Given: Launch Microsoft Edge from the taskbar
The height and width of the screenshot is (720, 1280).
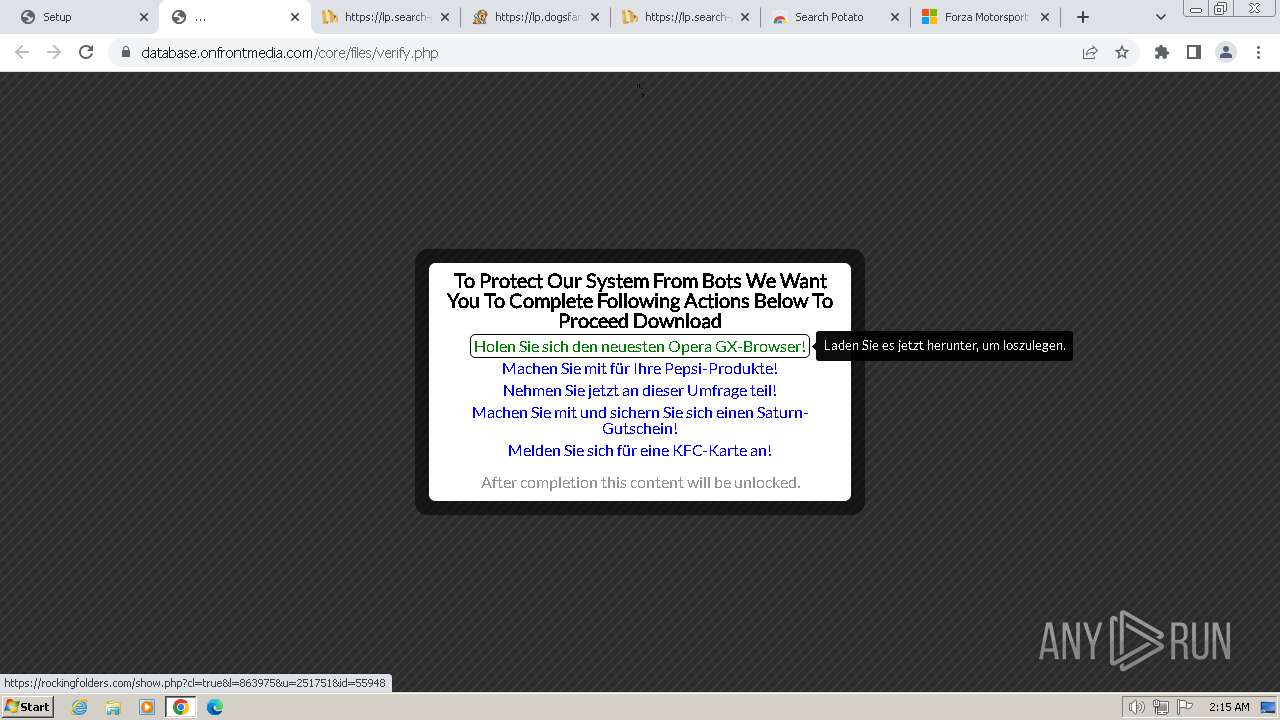Looking at the screenshot, I should click(215, 707).
